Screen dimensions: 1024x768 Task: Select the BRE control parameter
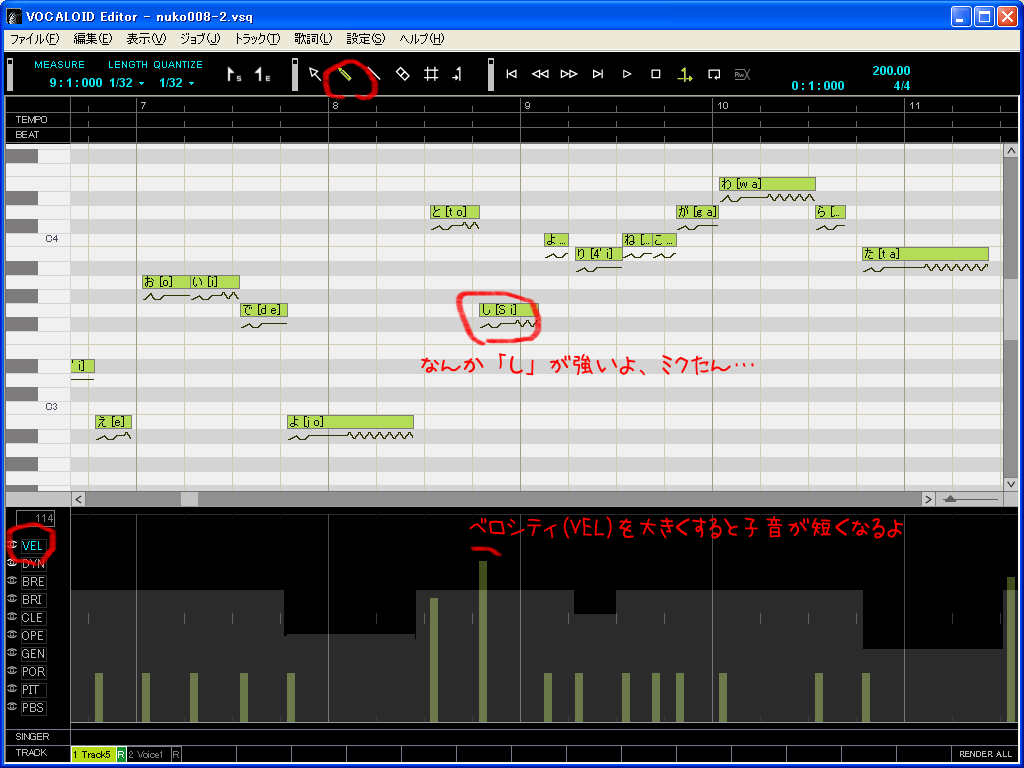point(33,581)
